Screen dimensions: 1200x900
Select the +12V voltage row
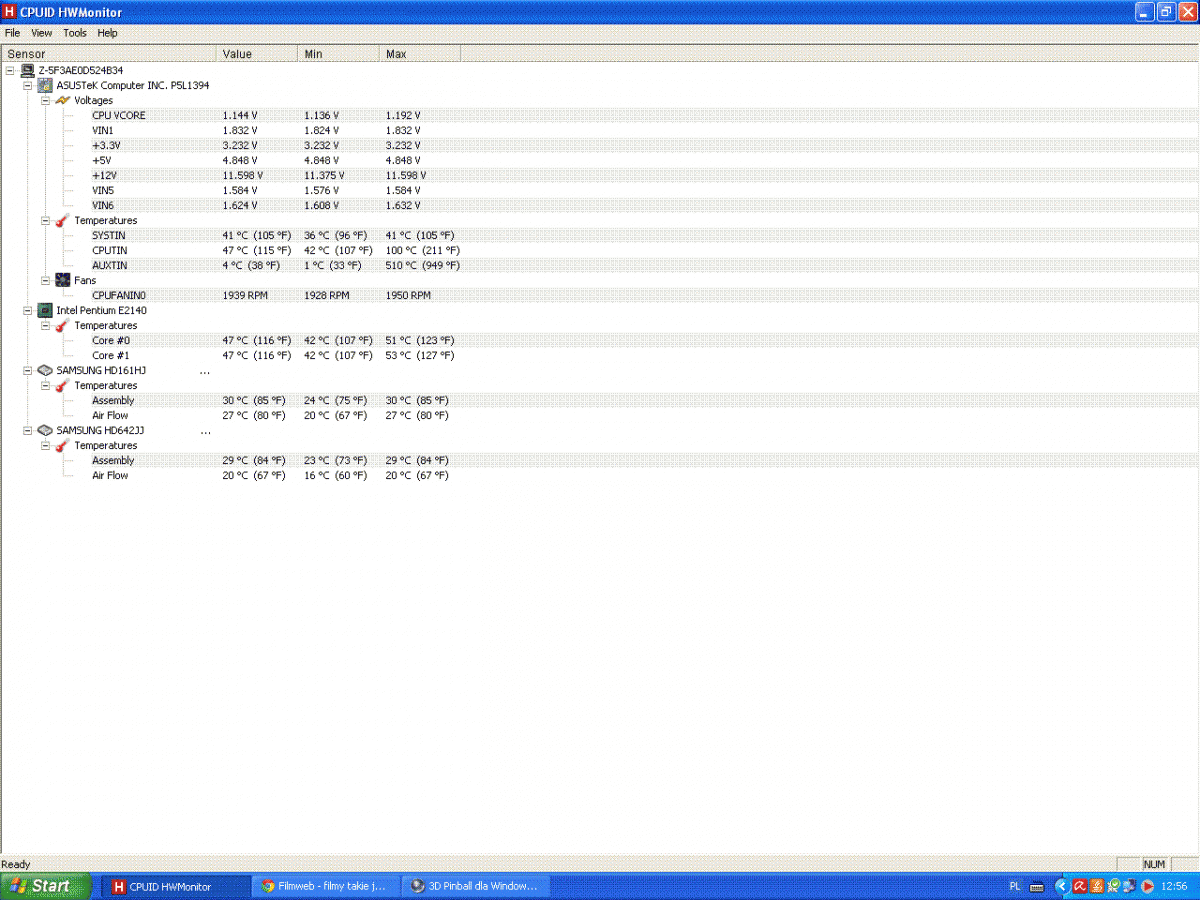(600, 175)
